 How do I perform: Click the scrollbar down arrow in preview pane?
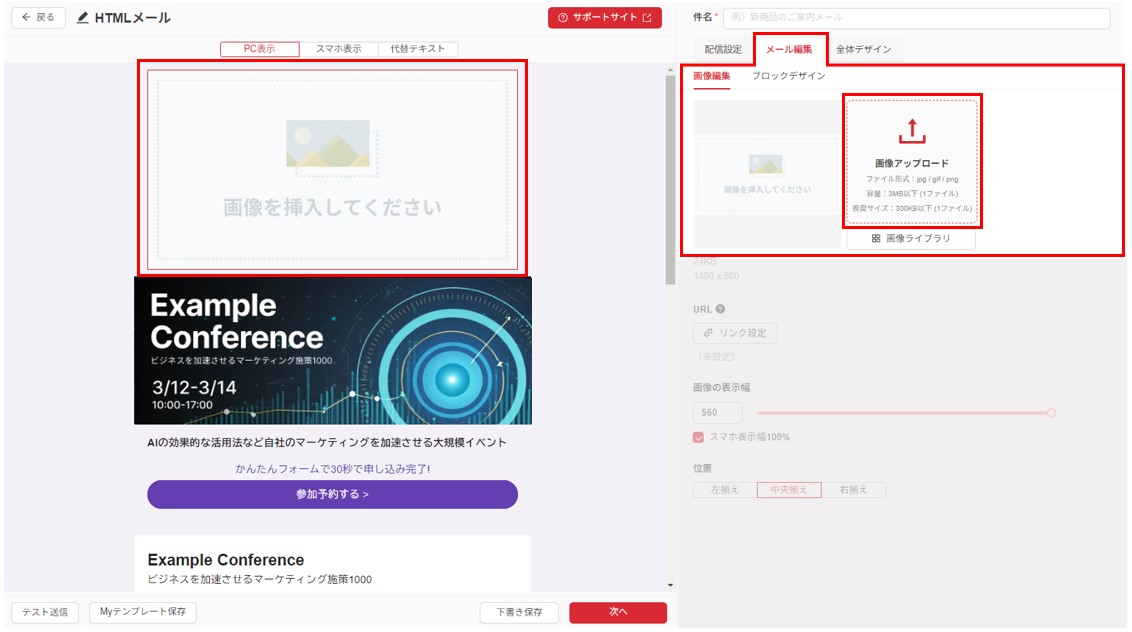click(x=670, y=586)
